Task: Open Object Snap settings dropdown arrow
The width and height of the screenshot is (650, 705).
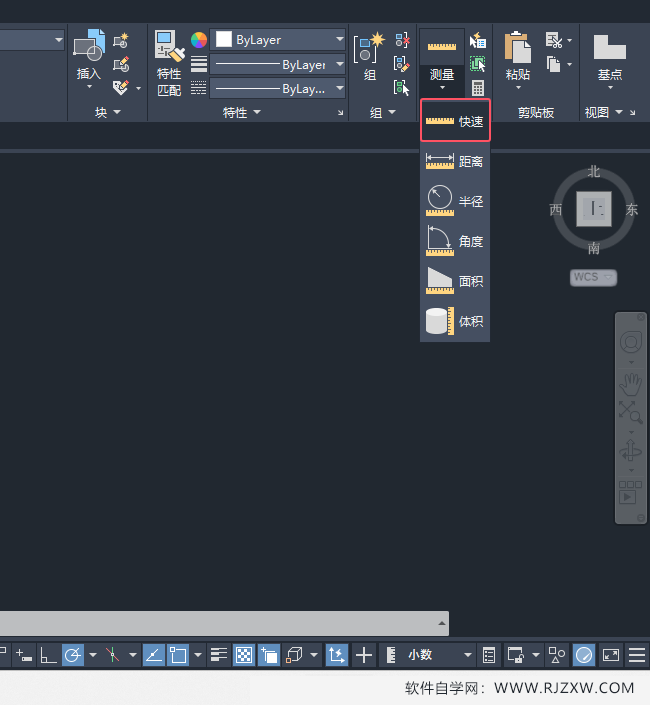Action: [198, 655]
